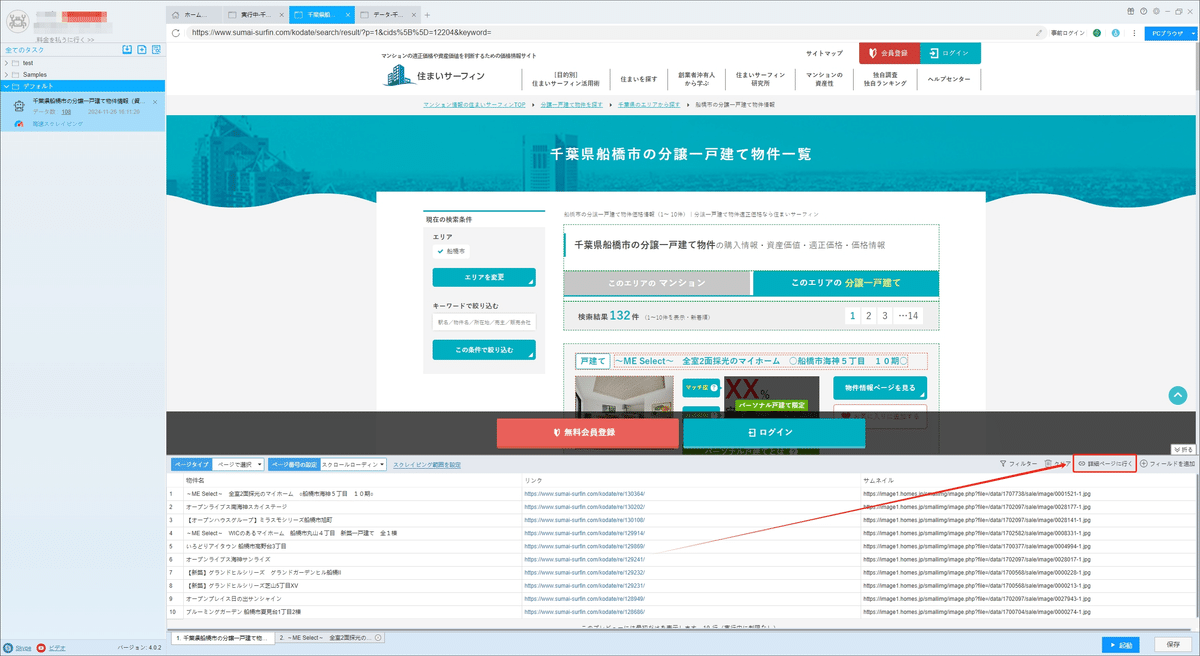Close the データ-千… tab
Viewport: 1200px width, 656px height.
[x=415, y=15]
